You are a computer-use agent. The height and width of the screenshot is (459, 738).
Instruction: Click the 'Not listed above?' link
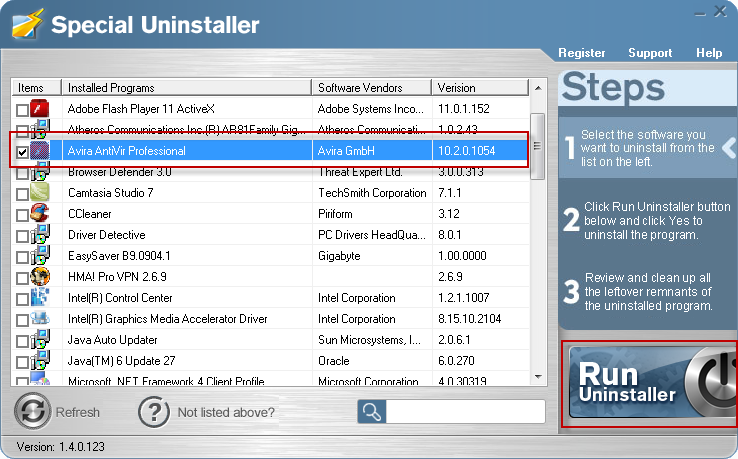(x=226, y=412)
